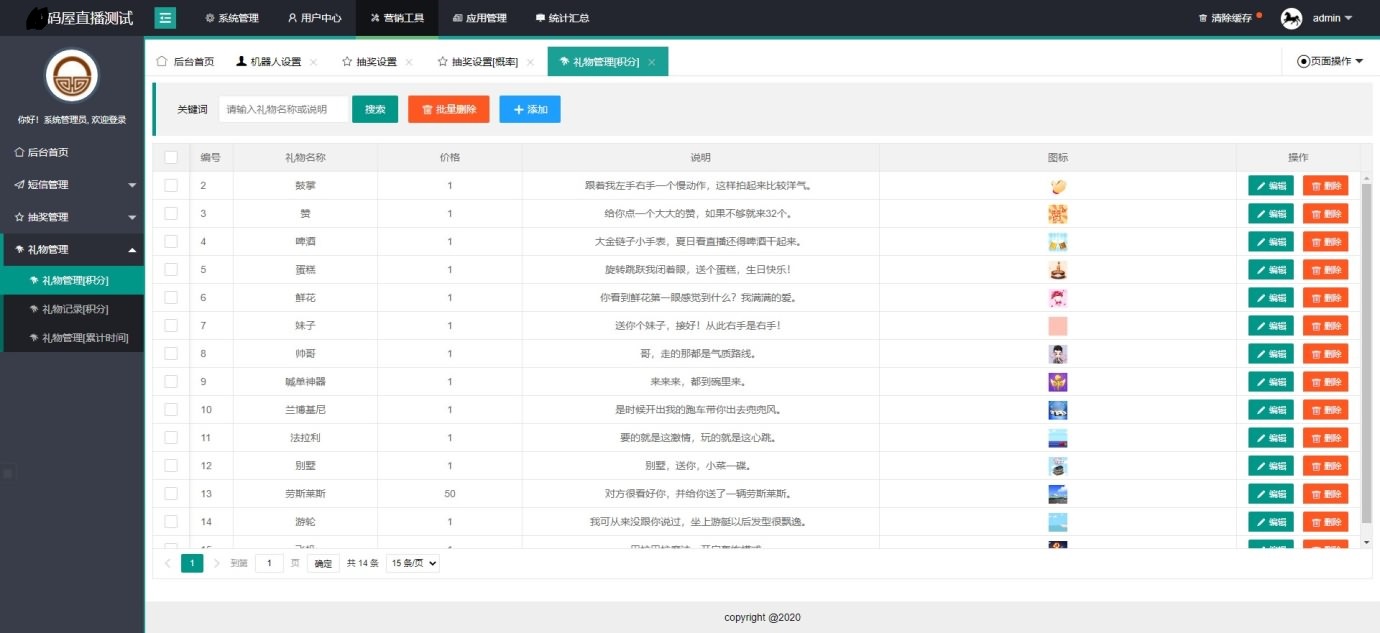Check the box for row 劳斯莱斯
The image size is (1380, 633).
click(171, 493)
